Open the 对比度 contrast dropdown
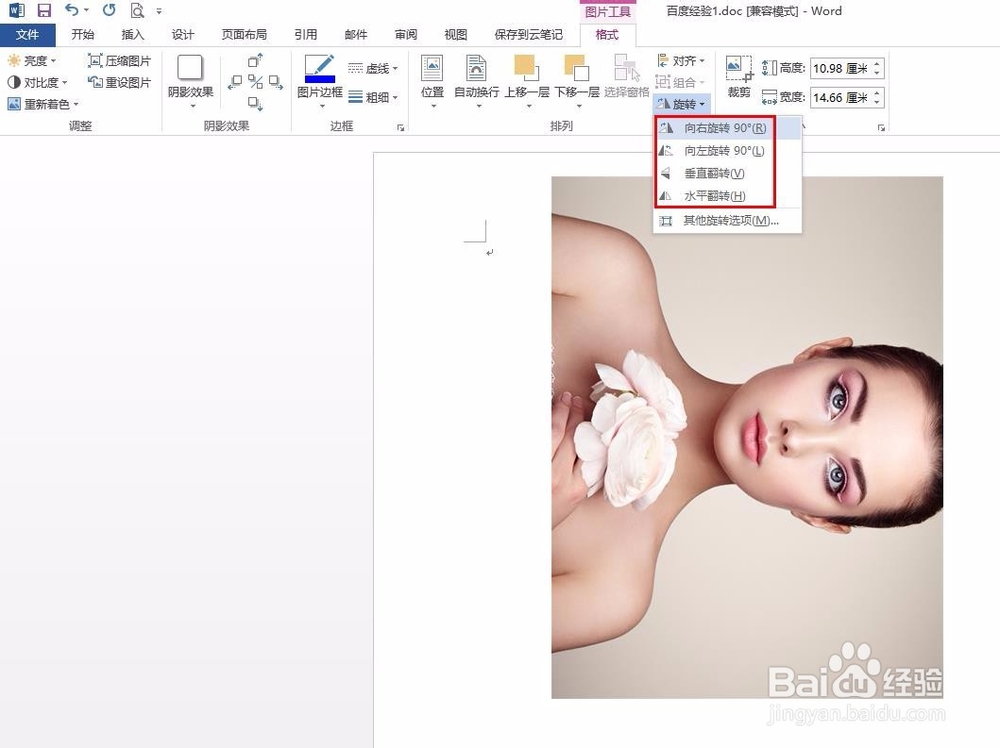 click(x=37, y=82)
